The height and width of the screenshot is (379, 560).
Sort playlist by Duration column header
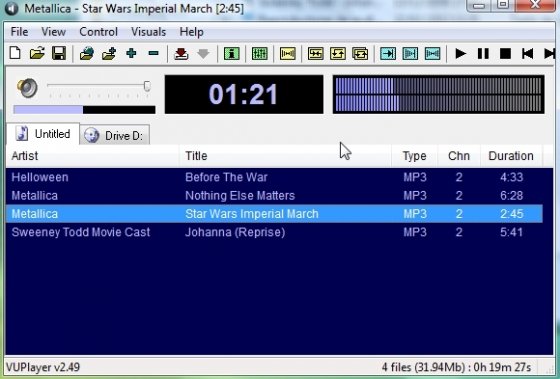coord(511,156)
